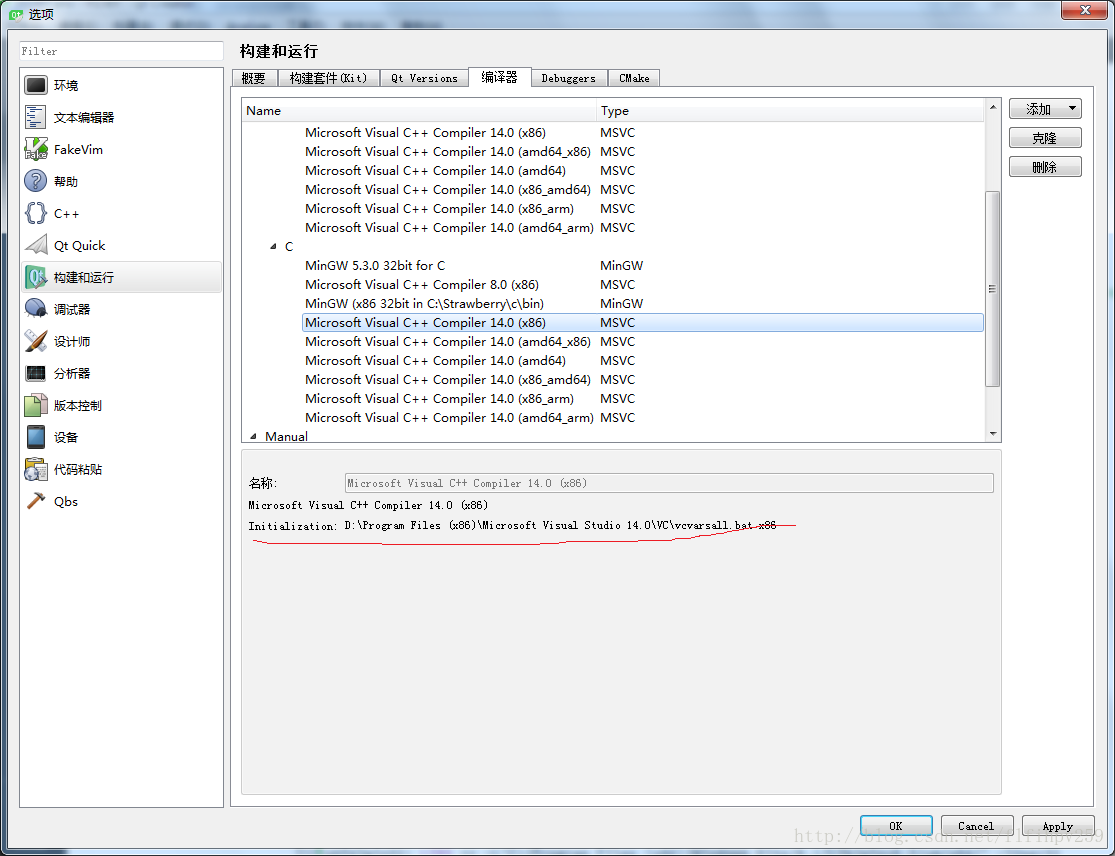Open the 文本编辑器 icon
The height and width of the screenshot is (856, 1115).
pyautogui.click(x=36, y=117)
